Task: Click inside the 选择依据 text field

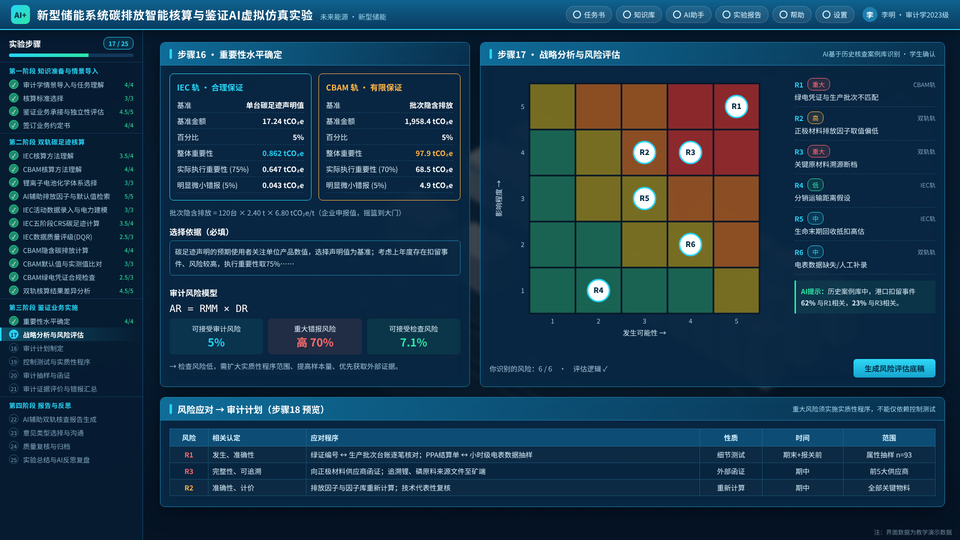Action: (315, 258)
